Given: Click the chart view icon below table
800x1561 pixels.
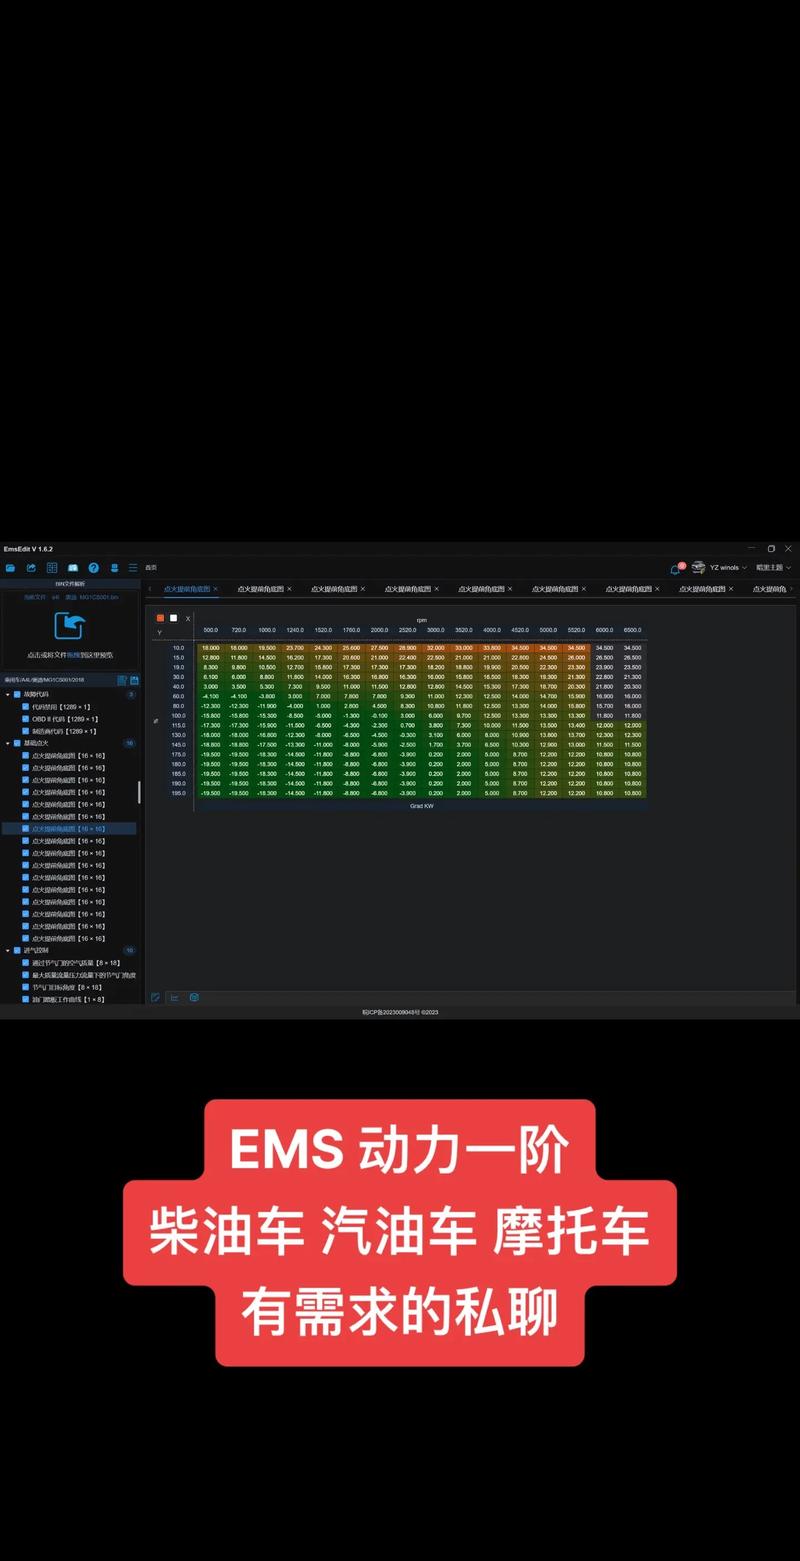Looking at the screenshot, I should [175, 997].
